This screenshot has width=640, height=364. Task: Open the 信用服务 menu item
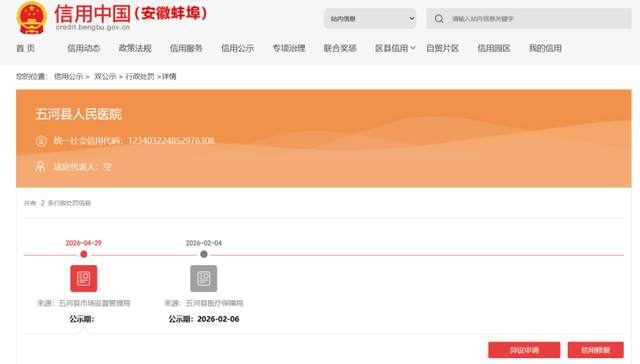(x=186, y=48)
